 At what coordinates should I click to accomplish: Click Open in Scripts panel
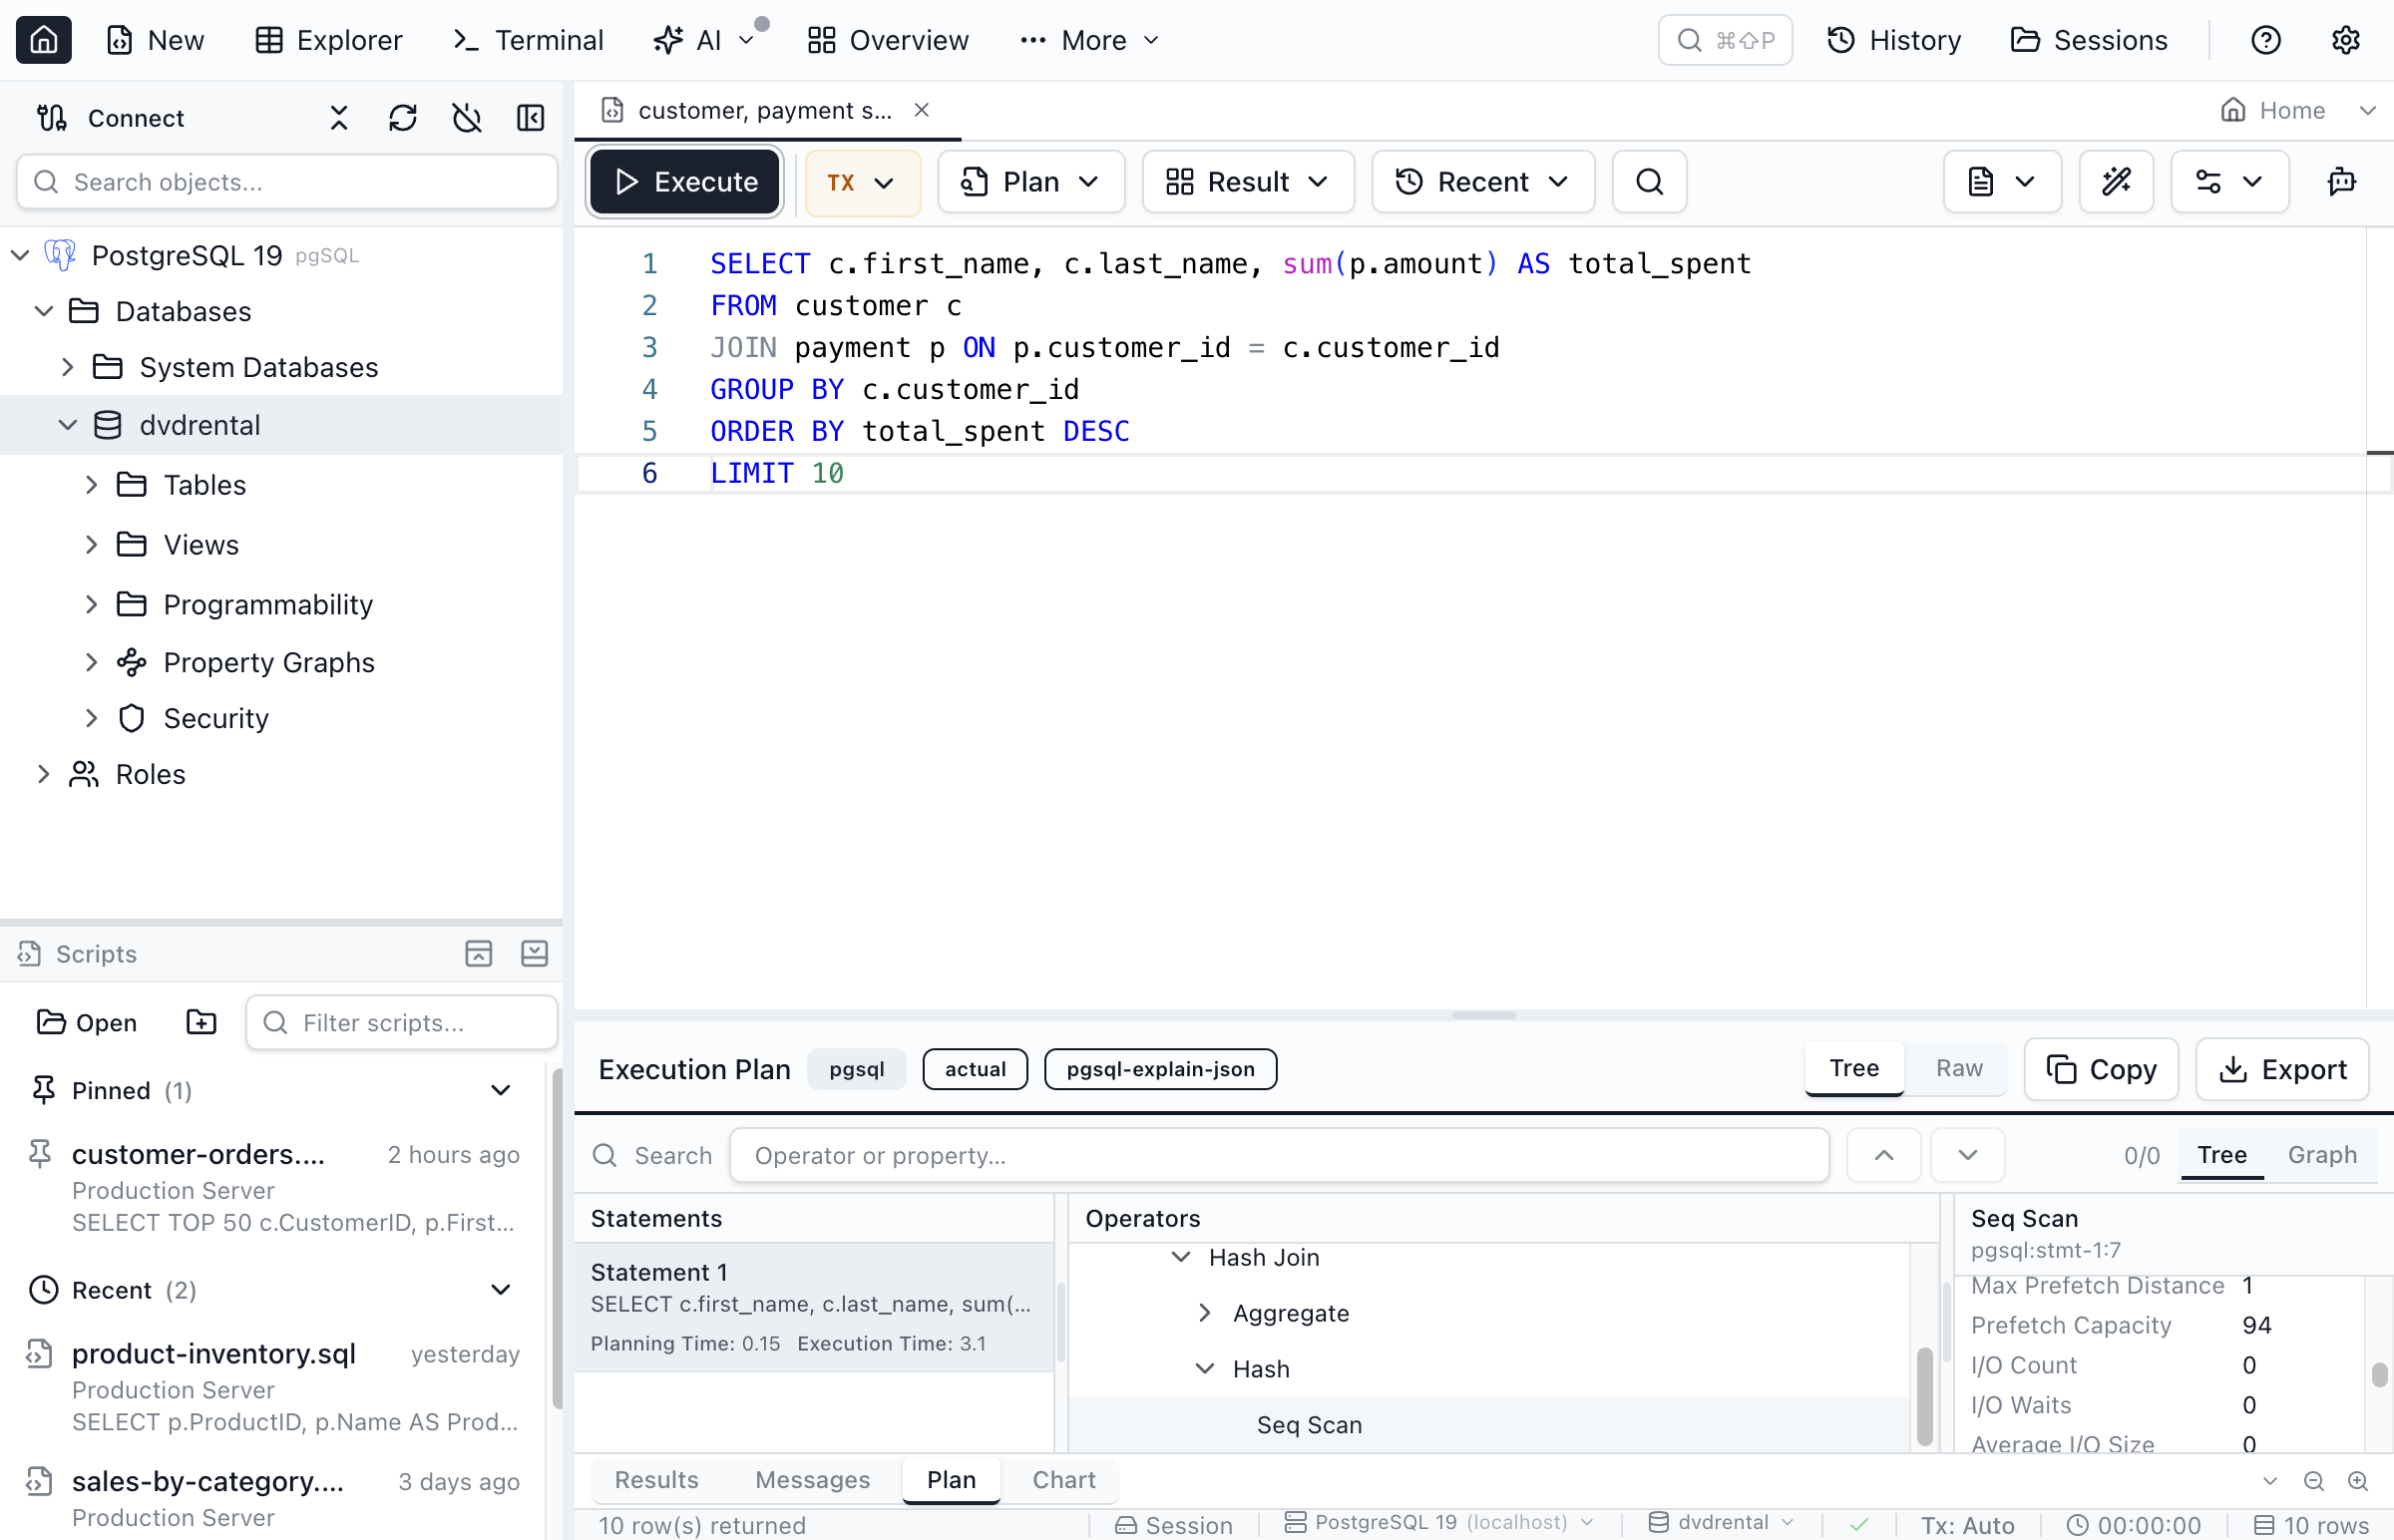[x=87, y=1022]
